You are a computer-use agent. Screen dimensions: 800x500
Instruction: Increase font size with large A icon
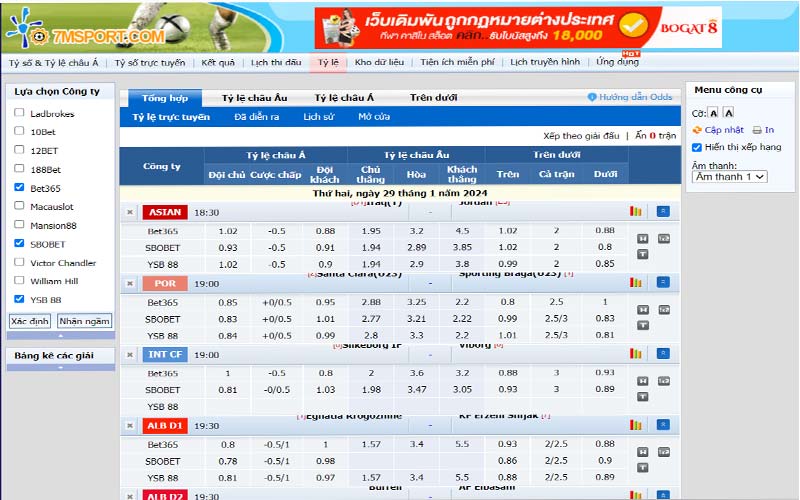point(729,112)
